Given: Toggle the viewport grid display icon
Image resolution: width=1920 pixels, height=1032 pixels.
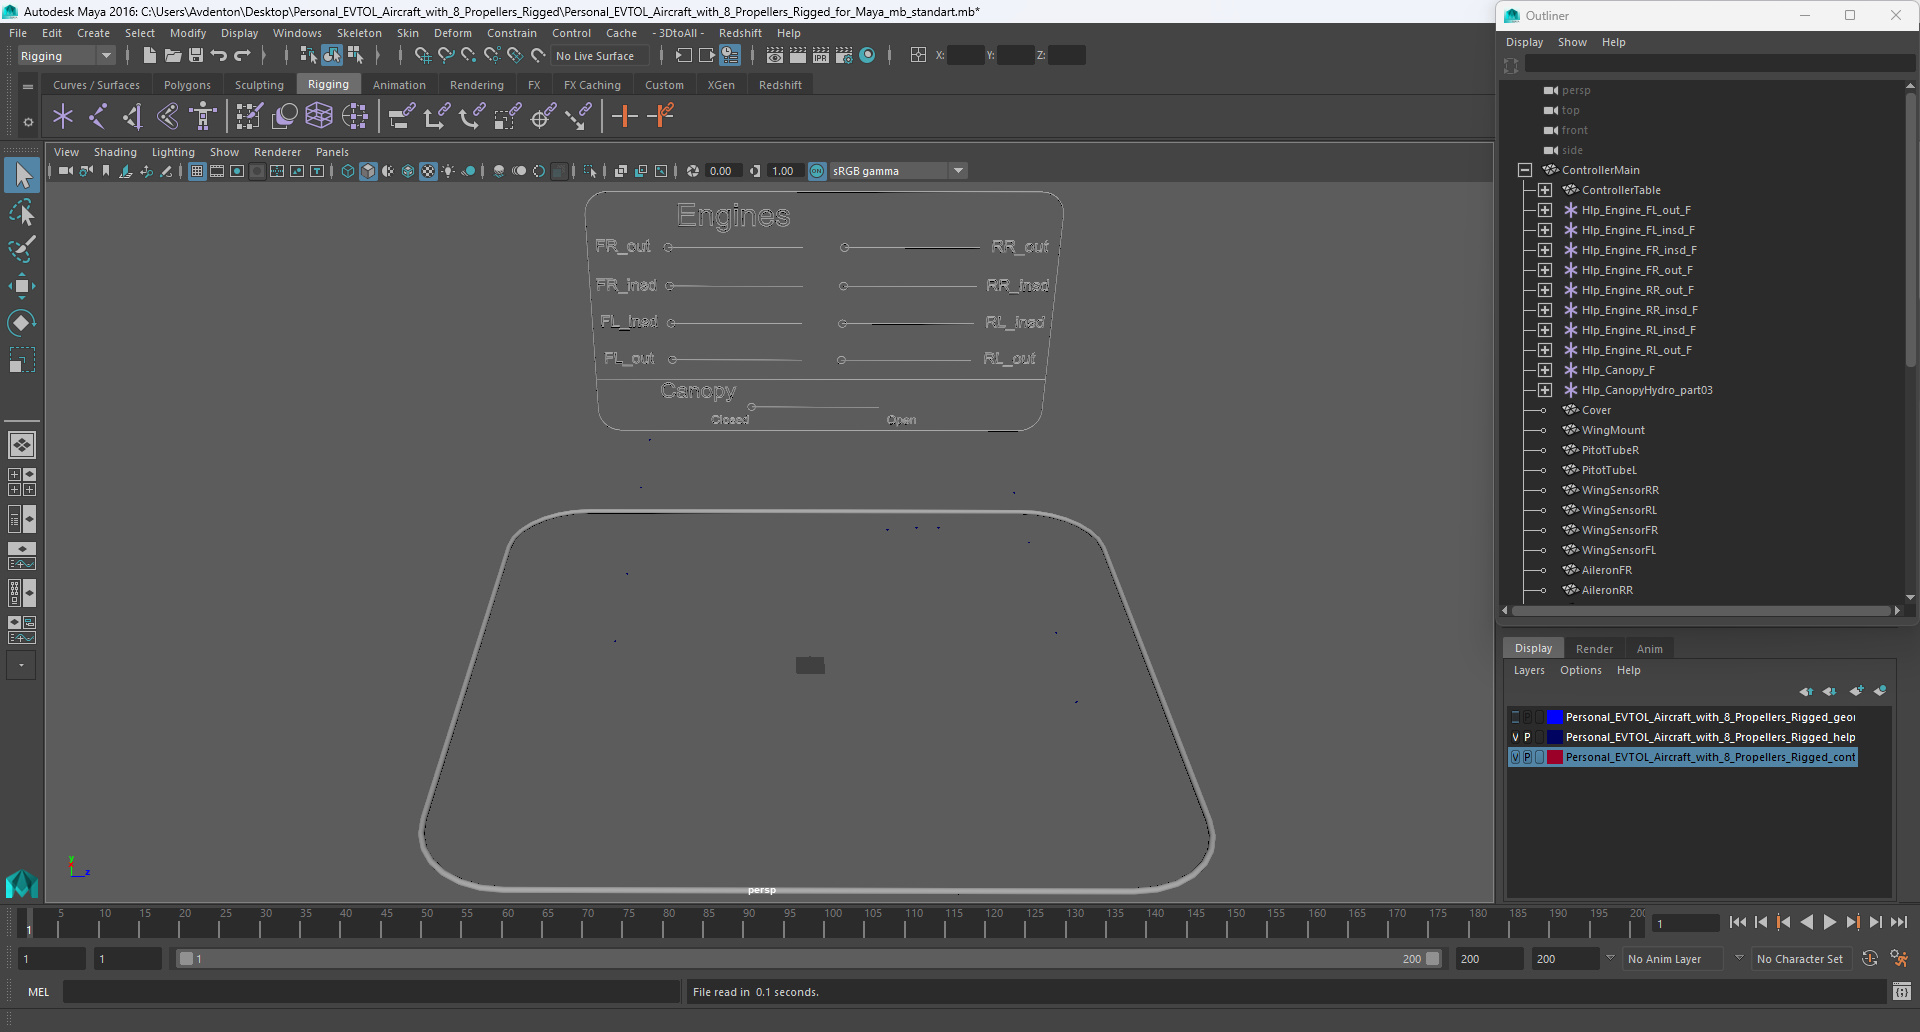Looking at the screenshot, I should coord(197,171).
